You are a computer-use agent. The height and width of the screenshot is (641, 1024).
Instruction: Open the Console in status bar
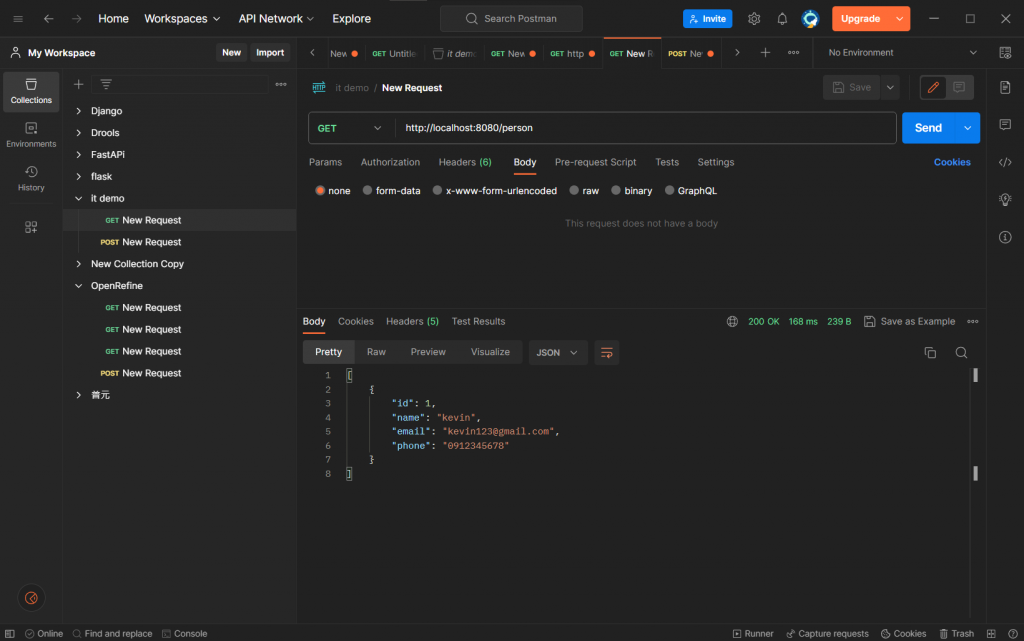click(184, 634)
